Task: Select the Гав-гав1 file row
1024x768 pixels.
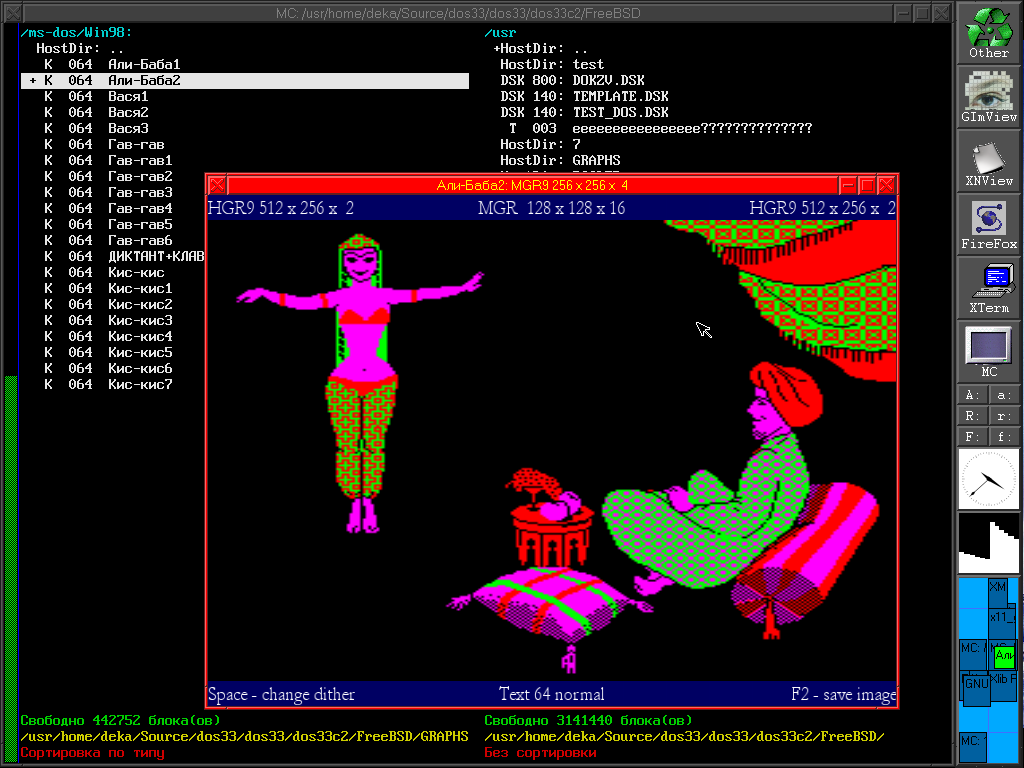Action: click(x=245, y=160)
